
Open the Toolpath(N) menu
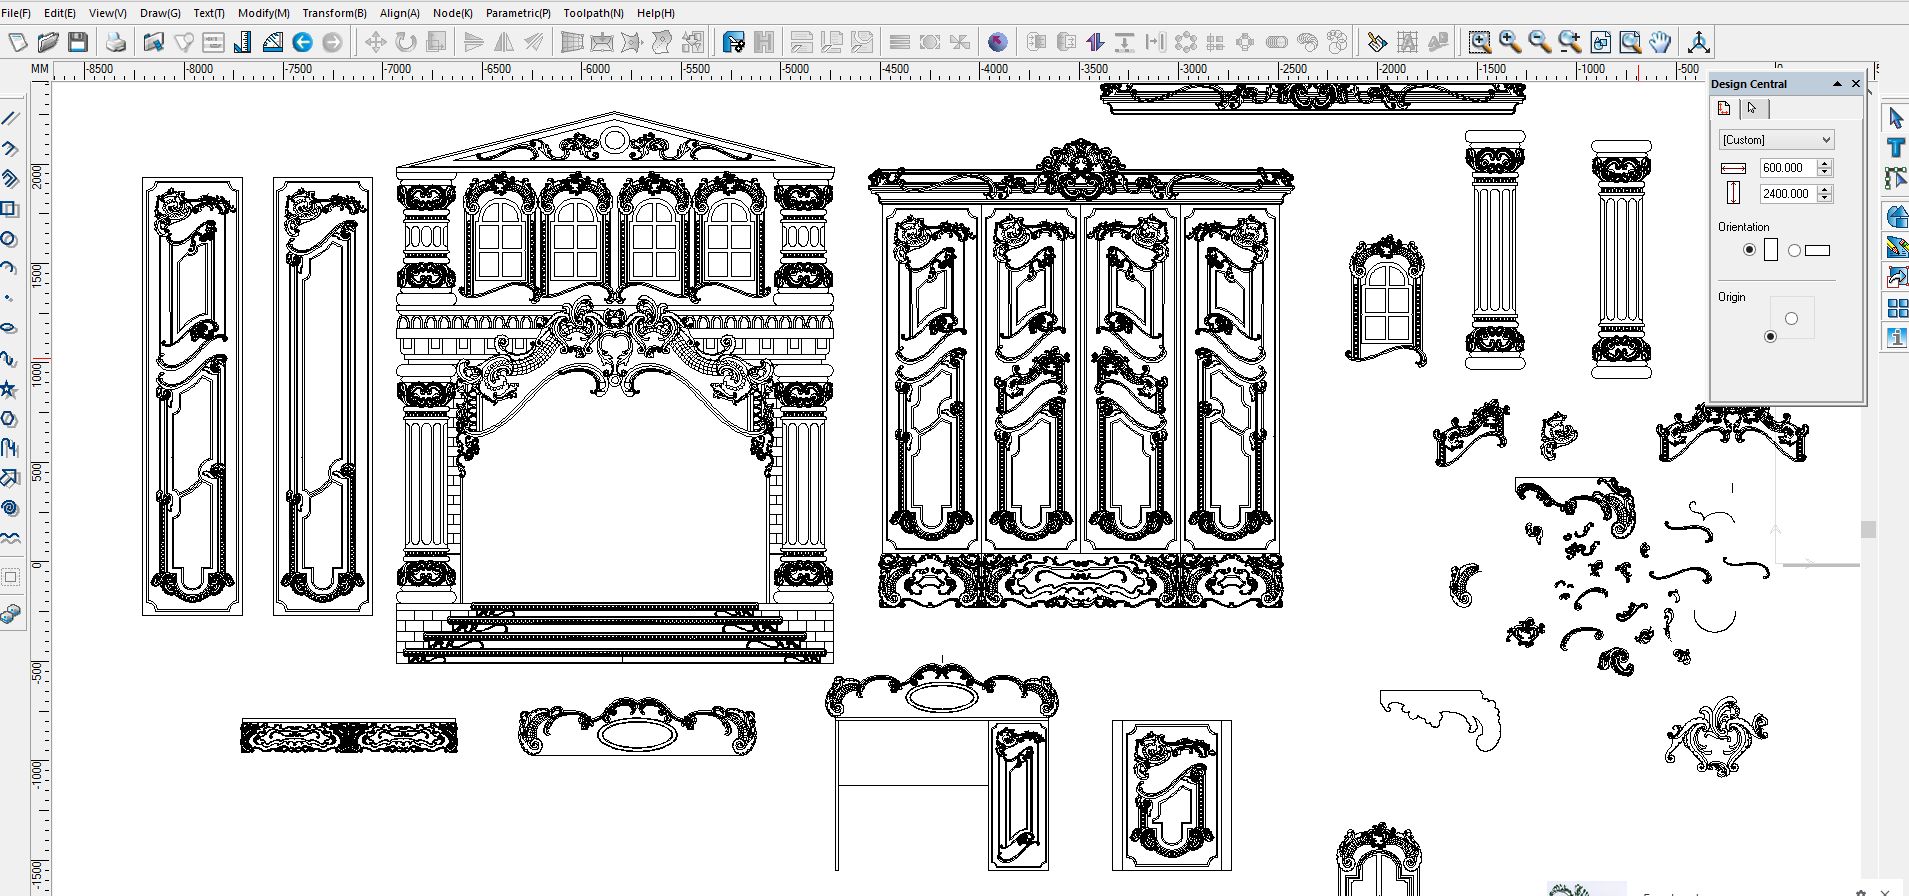[x=593, y=13]
